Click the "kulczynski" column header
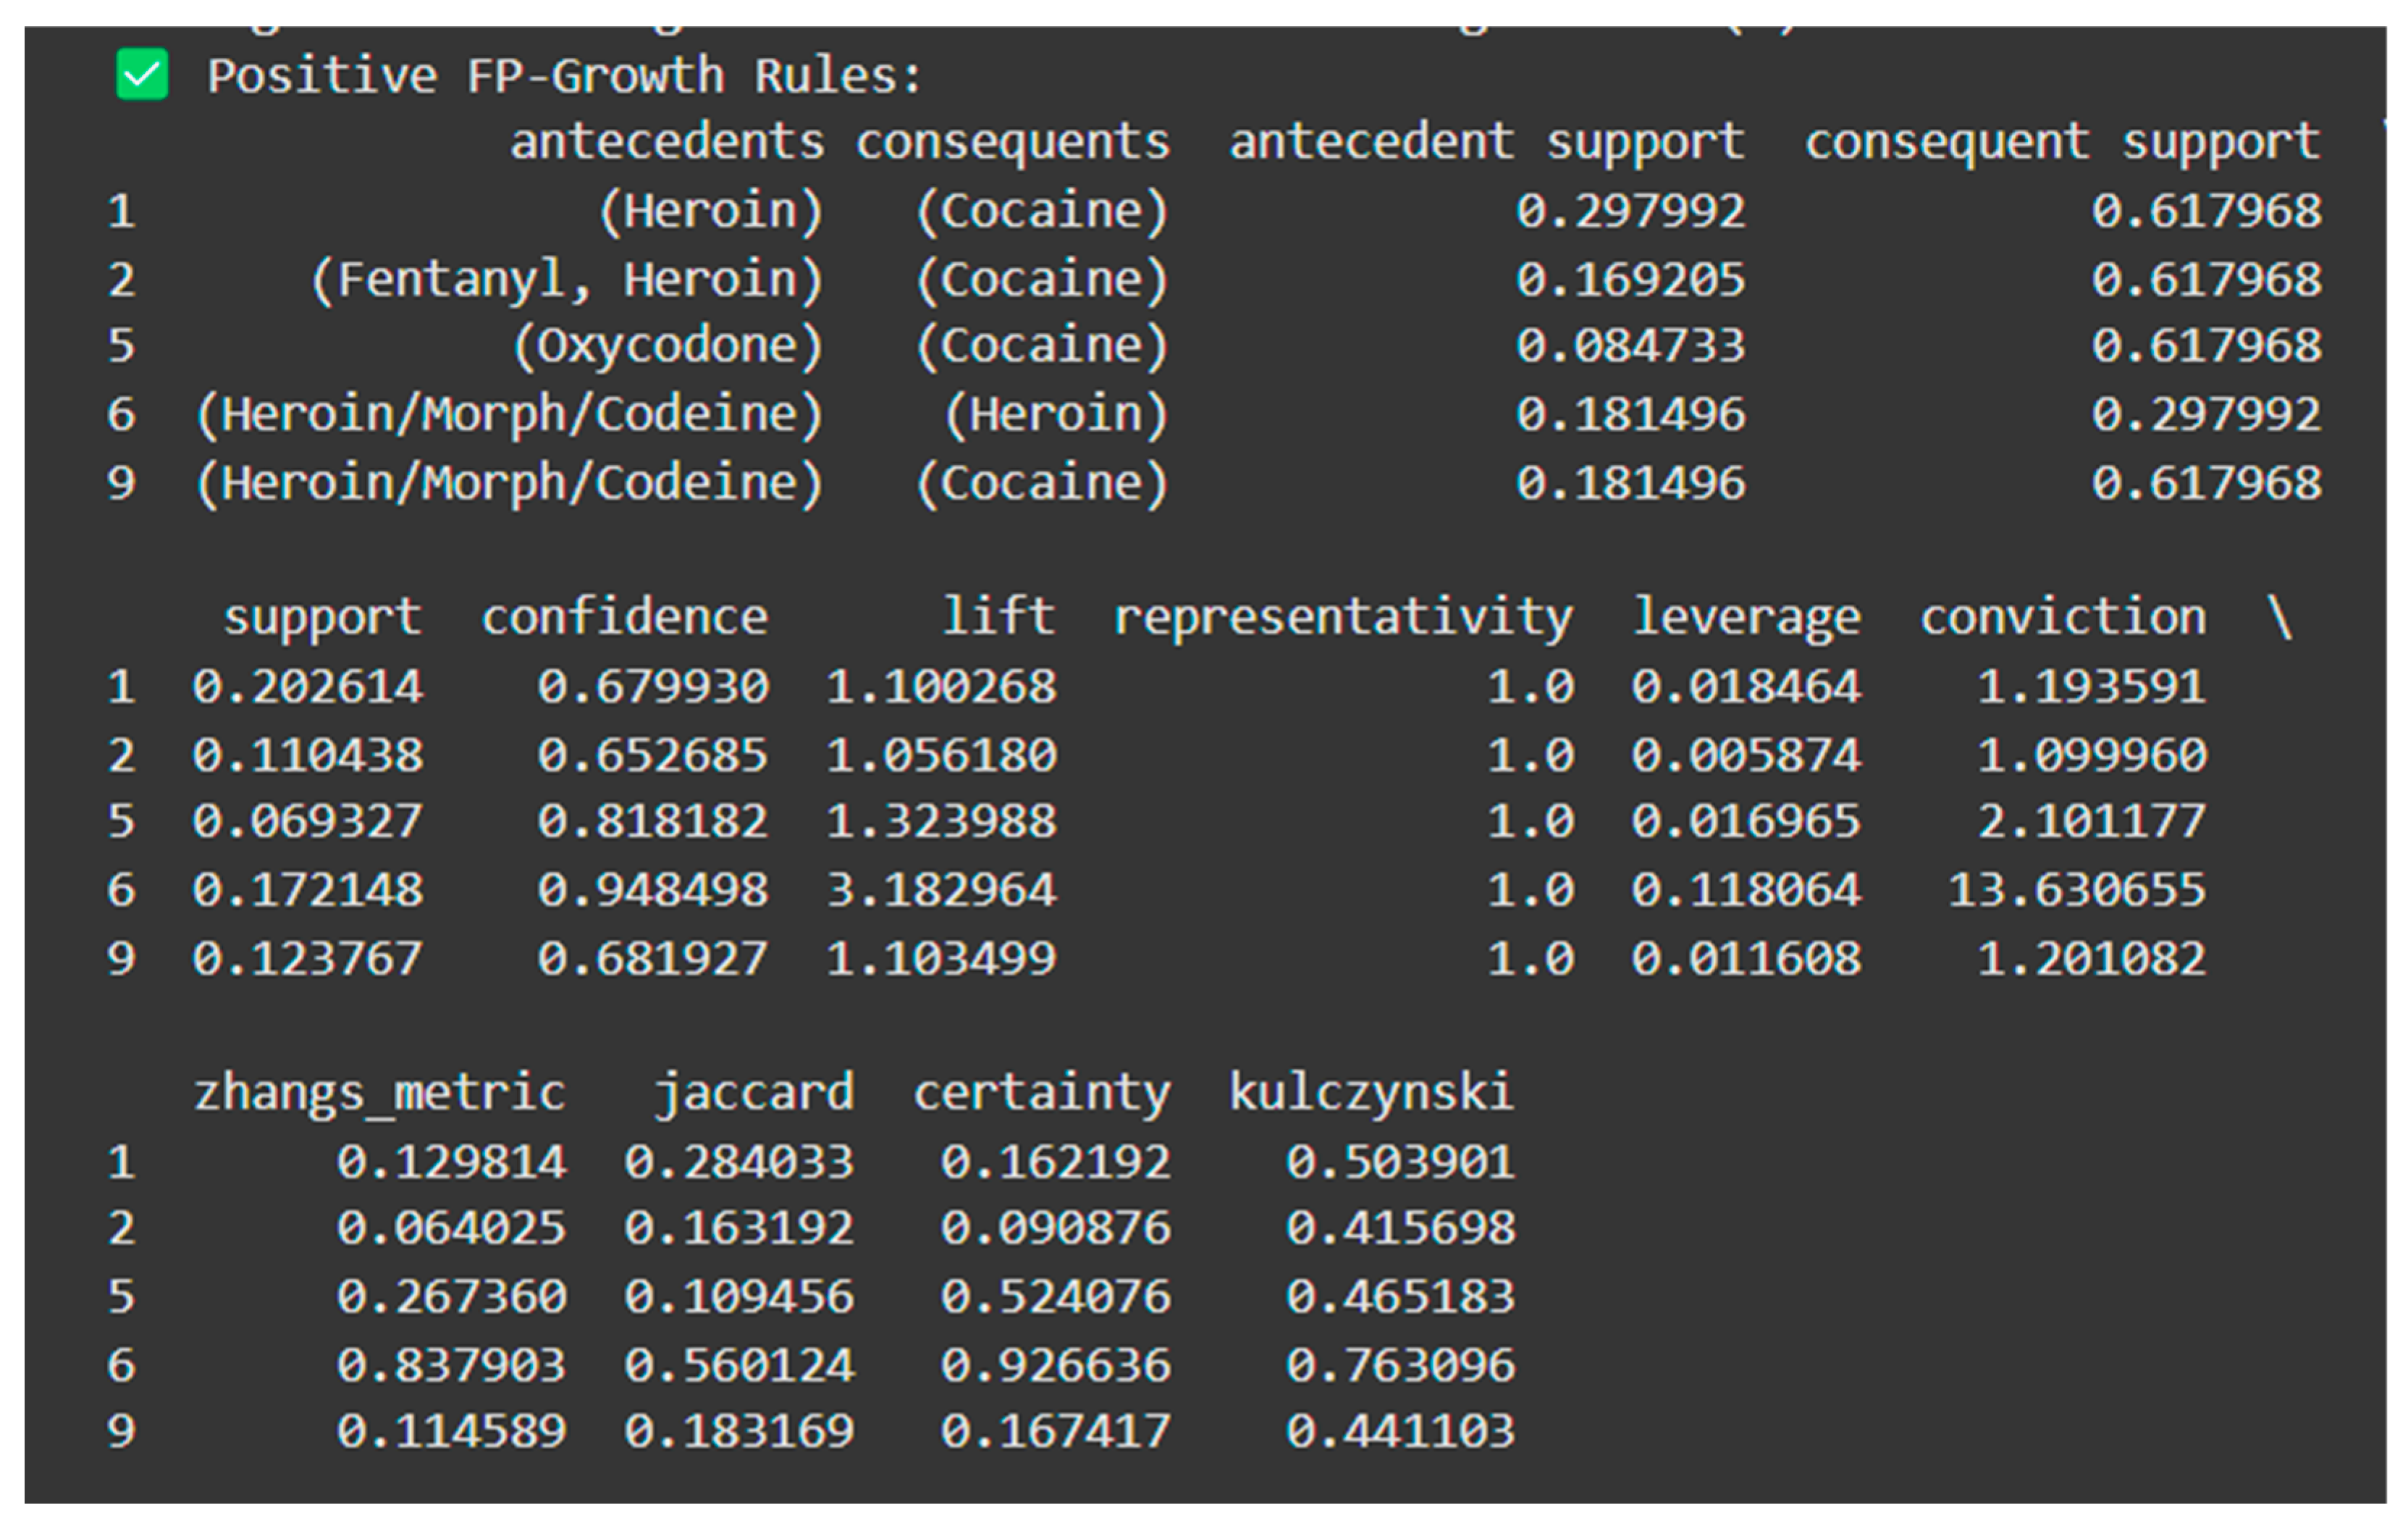This screenshot has height=1536, width=2408. coord(1371,1092)
